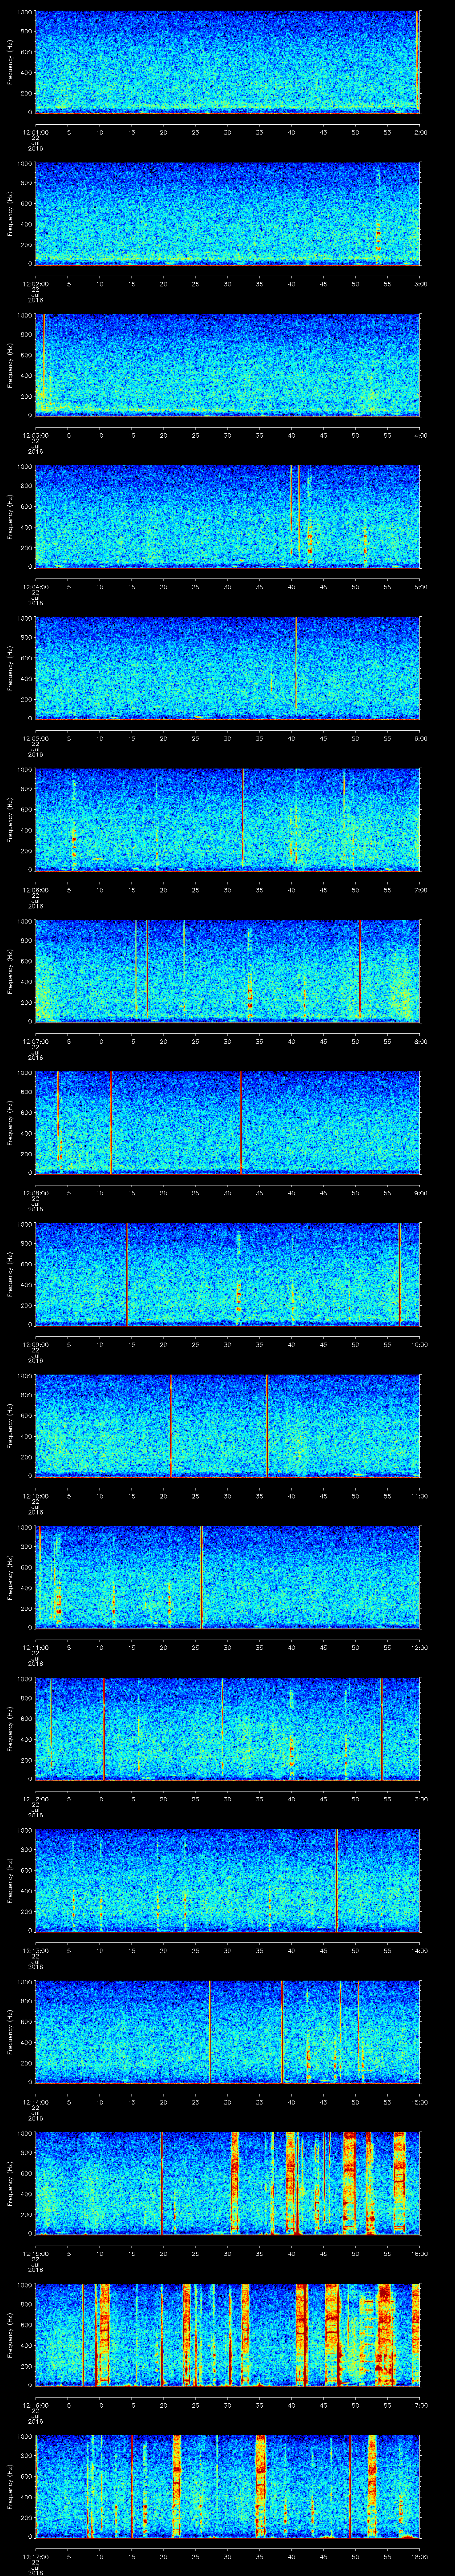Click the red vertical line in the 12:13:00 spectrogram
455x2576 pixels.
336,1880
